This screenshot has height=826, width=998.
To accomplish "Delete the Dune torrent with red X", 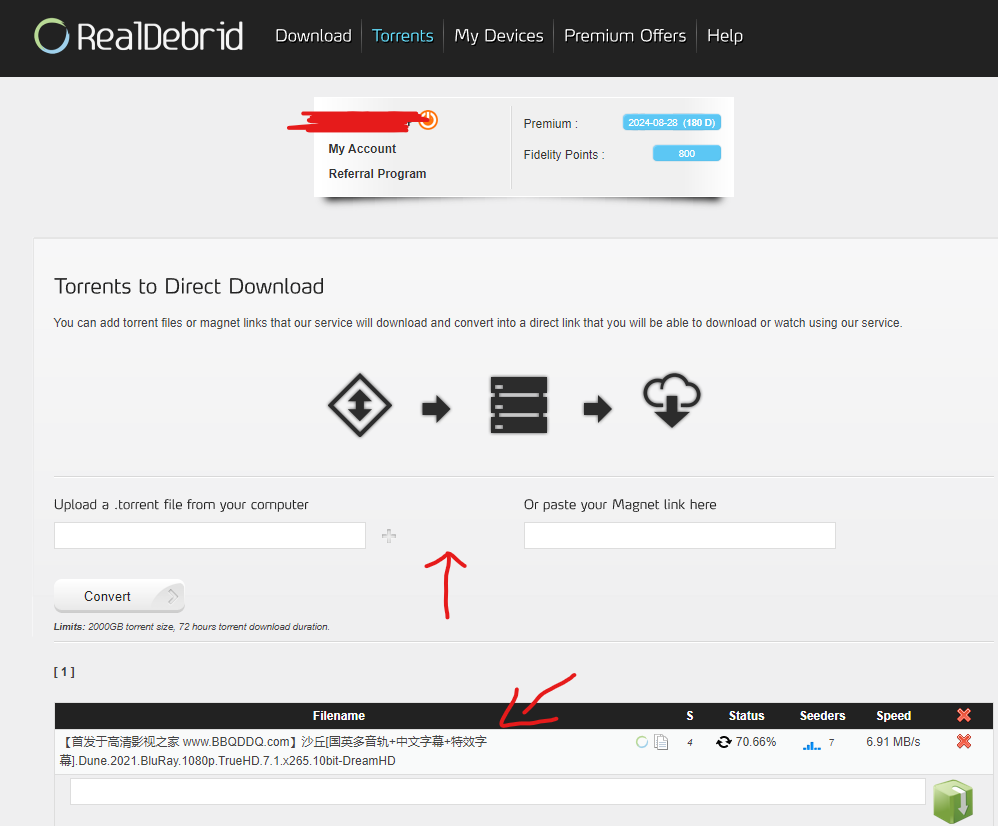I will [964, 742].
